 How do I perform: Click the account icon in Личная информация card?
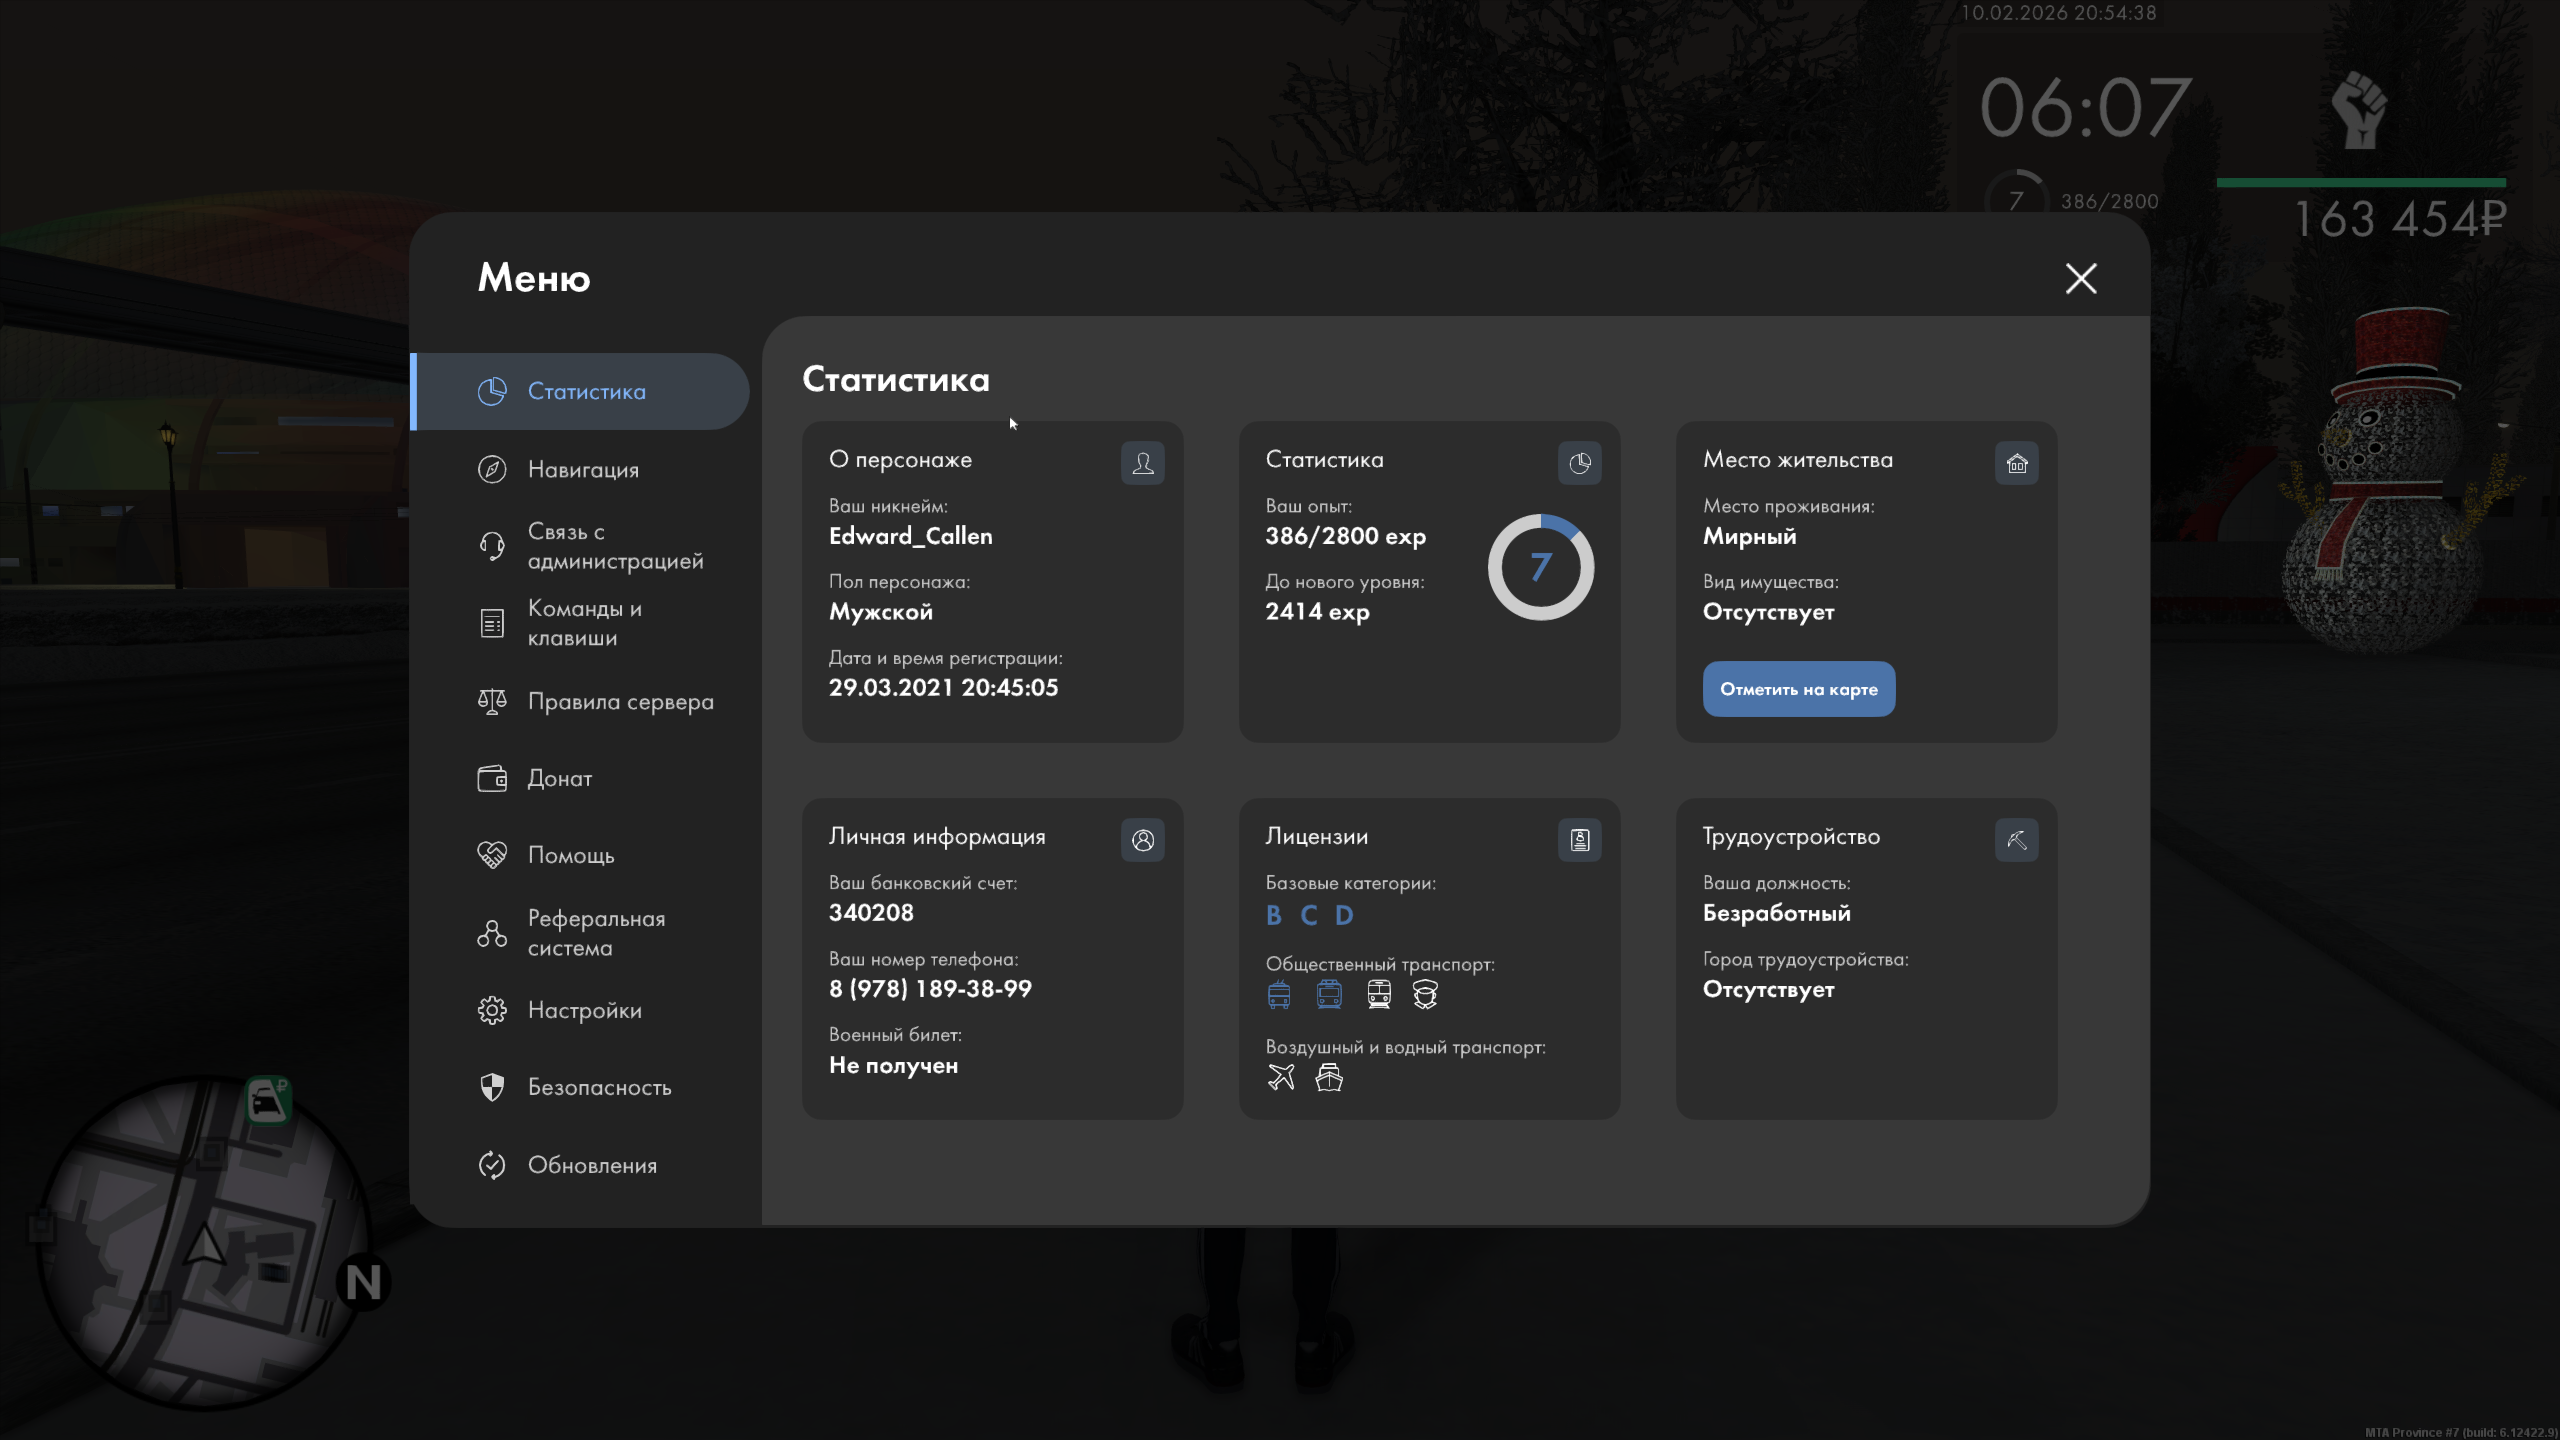1142,840
